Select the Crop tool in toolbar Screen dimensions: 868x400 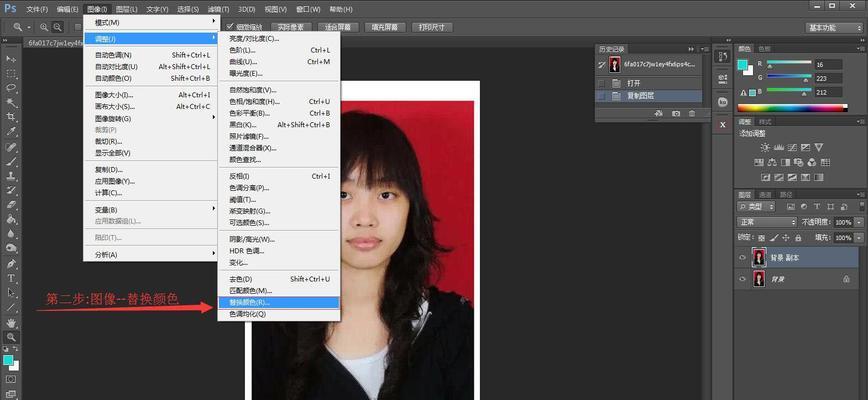click(x=11, y=117)
